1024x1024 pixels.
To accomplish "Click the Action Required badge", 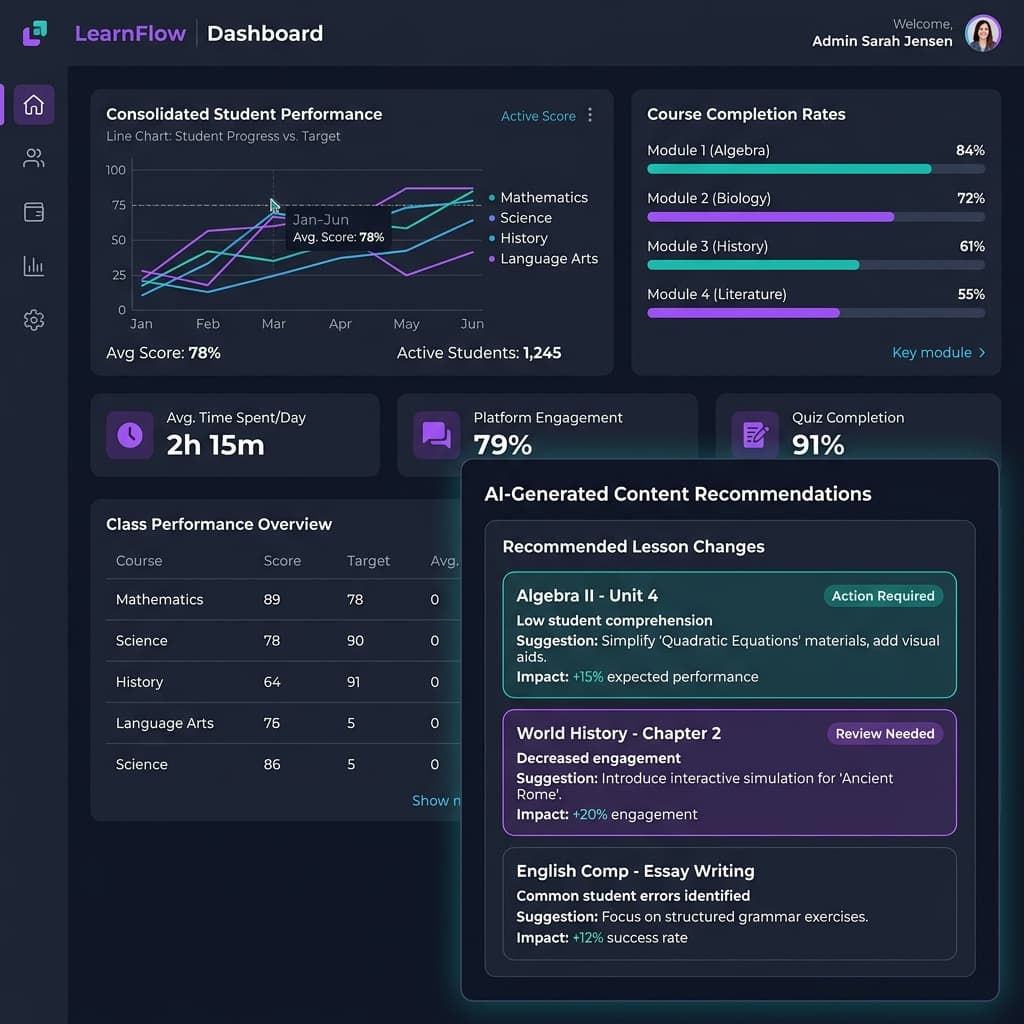I will point(883,596).
